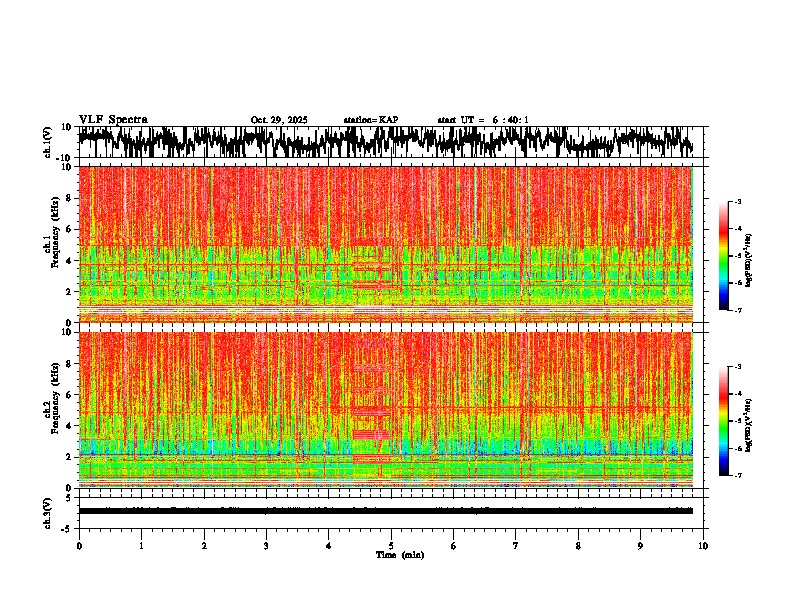
Task: Click the time axis tick label "9"
Action: [640, 546]
